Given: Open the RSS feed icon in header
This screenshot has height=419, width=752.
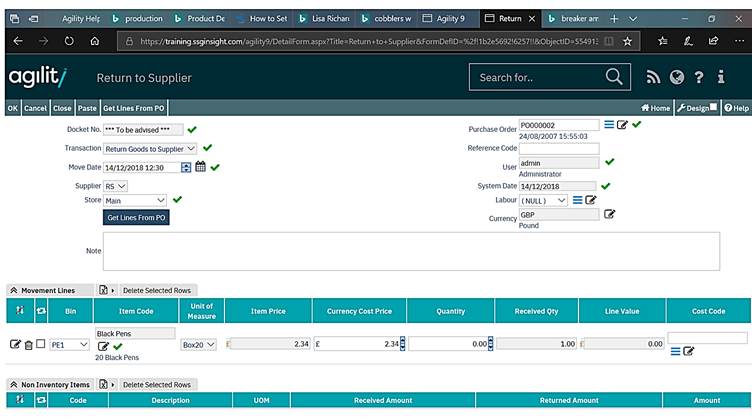Looking at the screenshot, I should click(654, 78).
